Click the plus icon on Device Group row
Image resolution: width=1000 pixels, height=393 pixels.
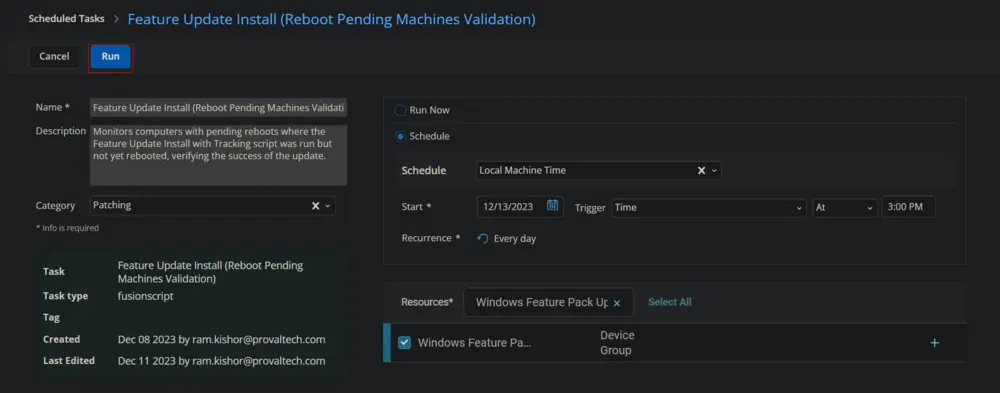[934, 343]
